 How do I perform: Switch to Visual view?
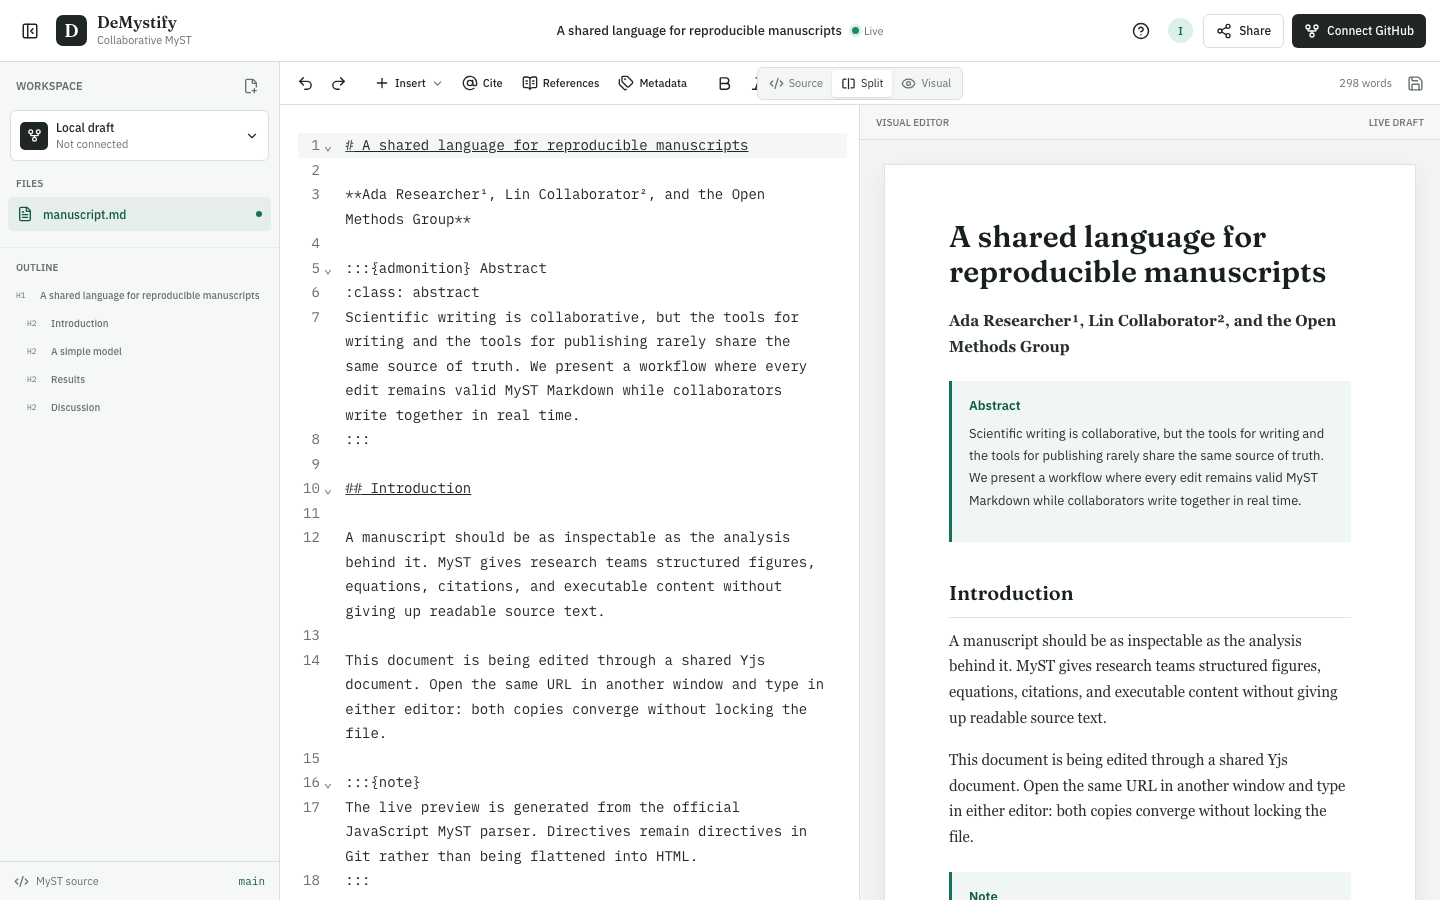(x=926, y=83)
